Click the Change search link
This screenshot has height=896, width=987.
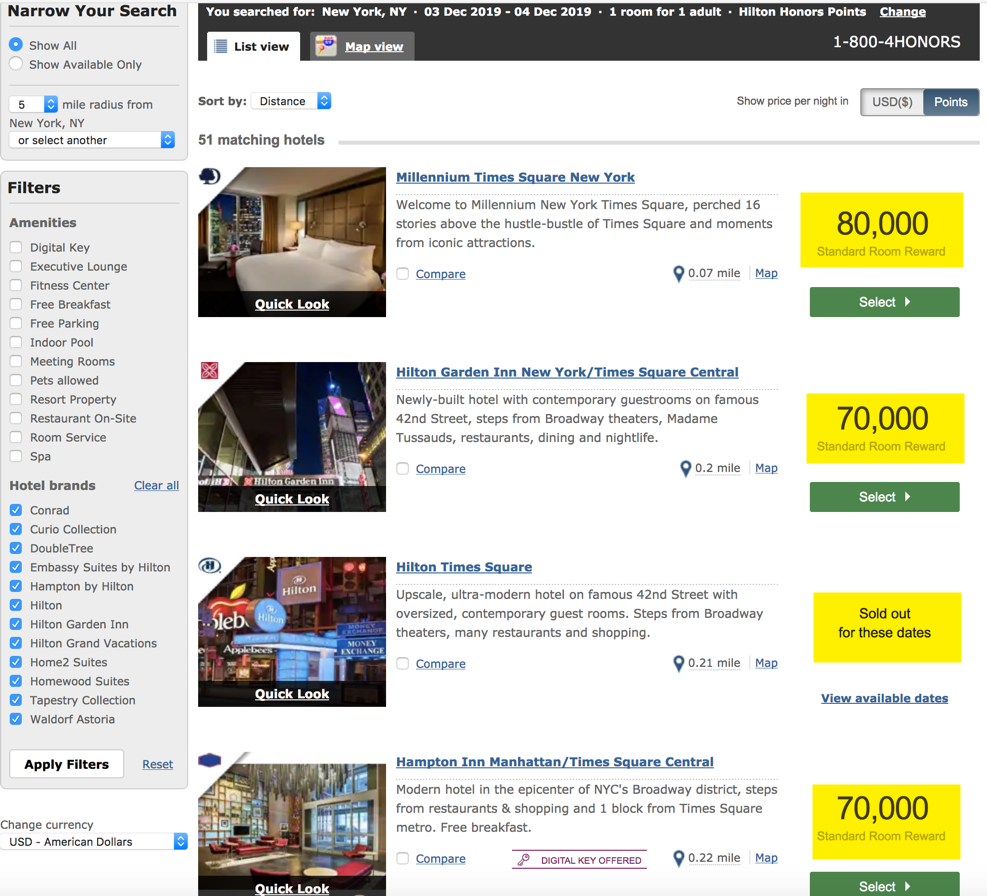(903, 11)
